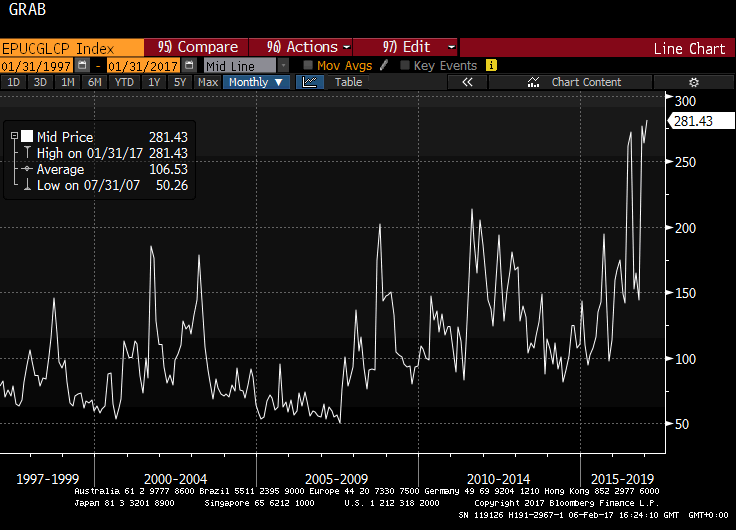This screenshot has width=736, height=530.
Task: Click the GRAB function title
Action: pos(27,9)
